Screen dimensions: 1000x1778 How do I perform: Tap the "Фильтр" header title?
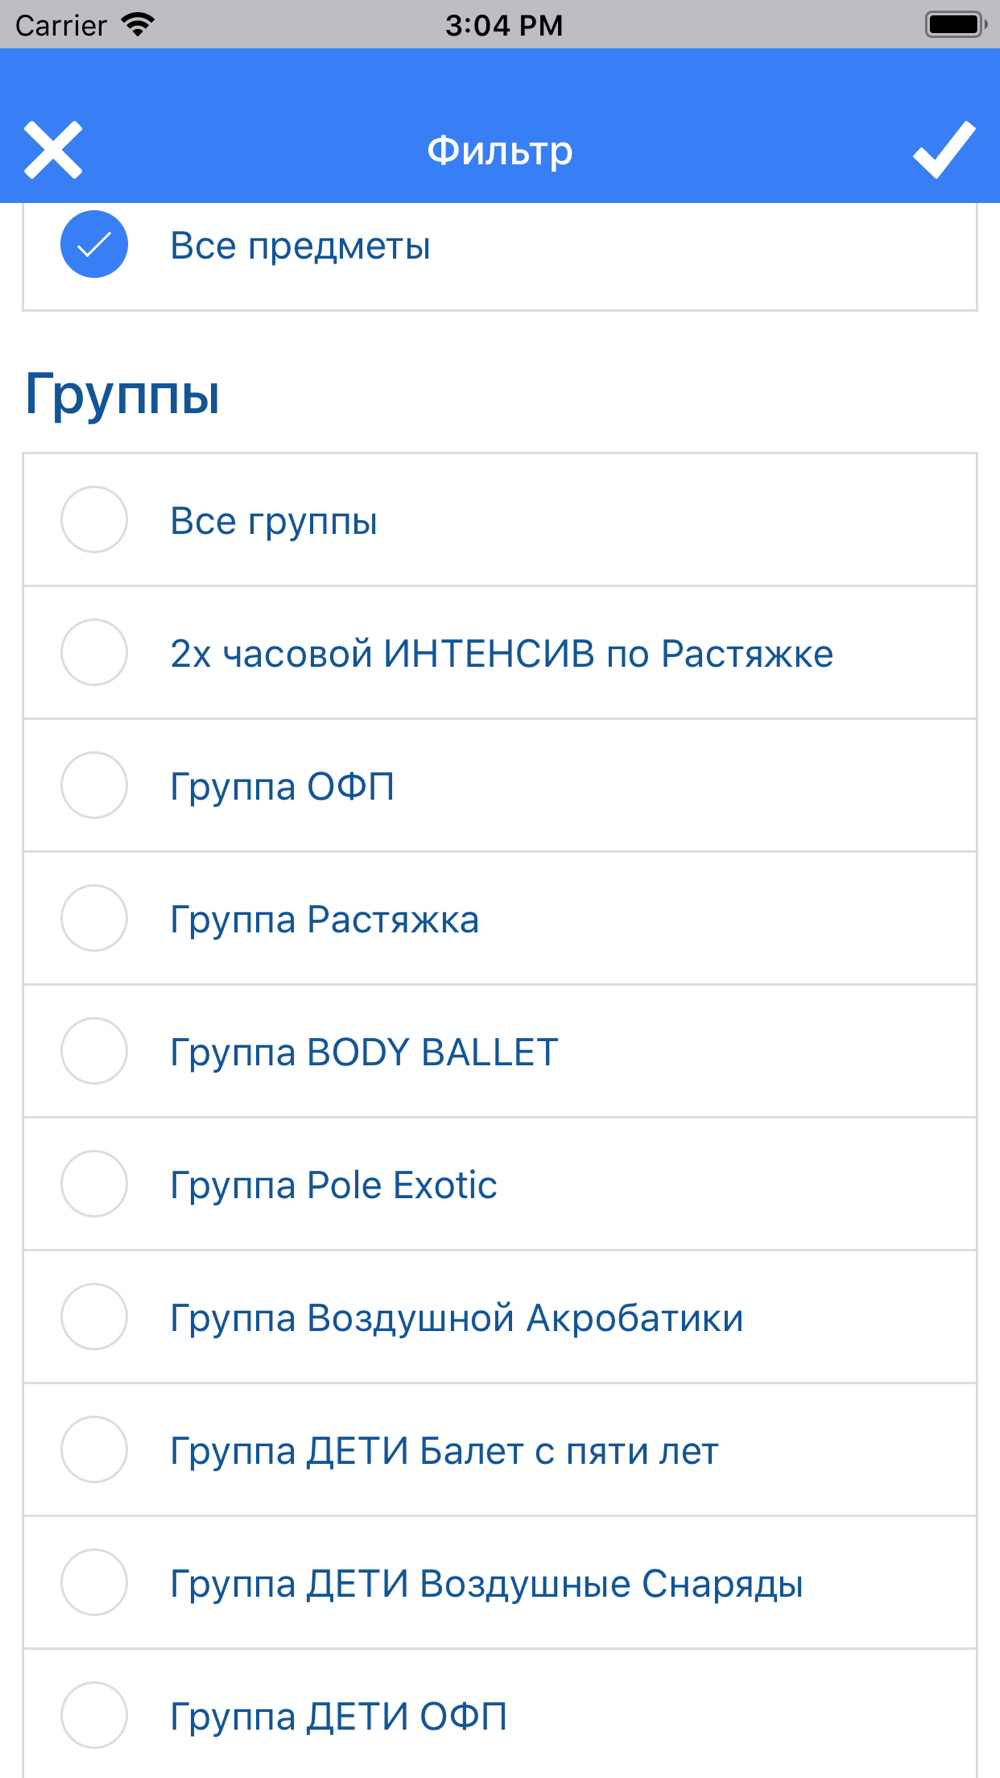click(x=500, y=151)
